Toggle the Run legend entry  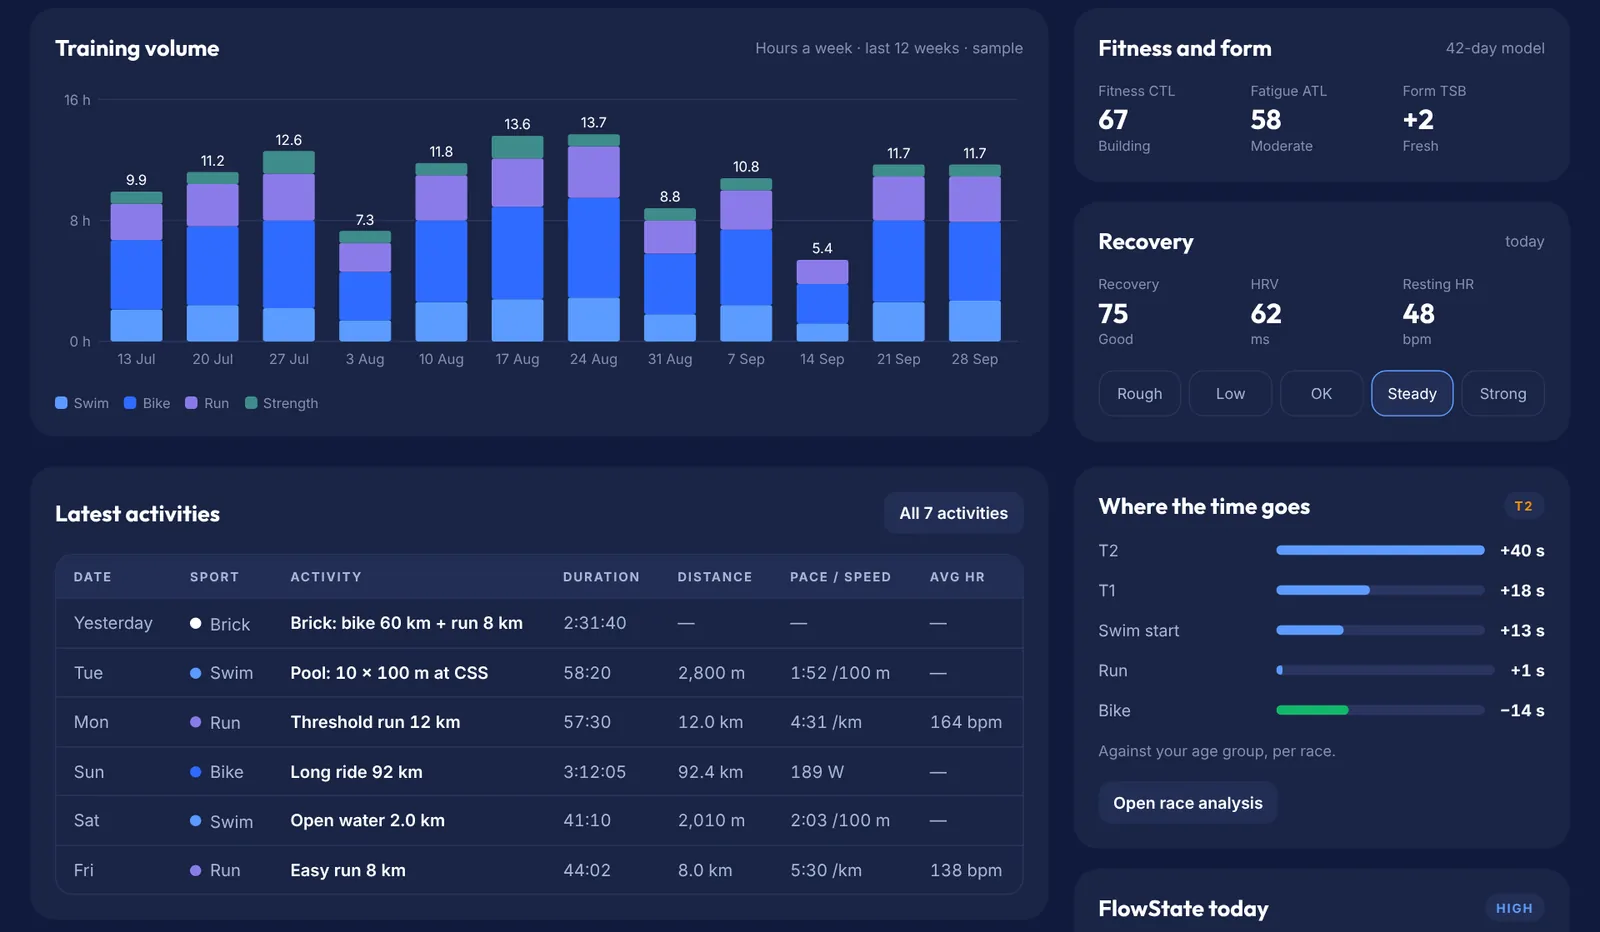pyautogui.click(x=207, y=403)
